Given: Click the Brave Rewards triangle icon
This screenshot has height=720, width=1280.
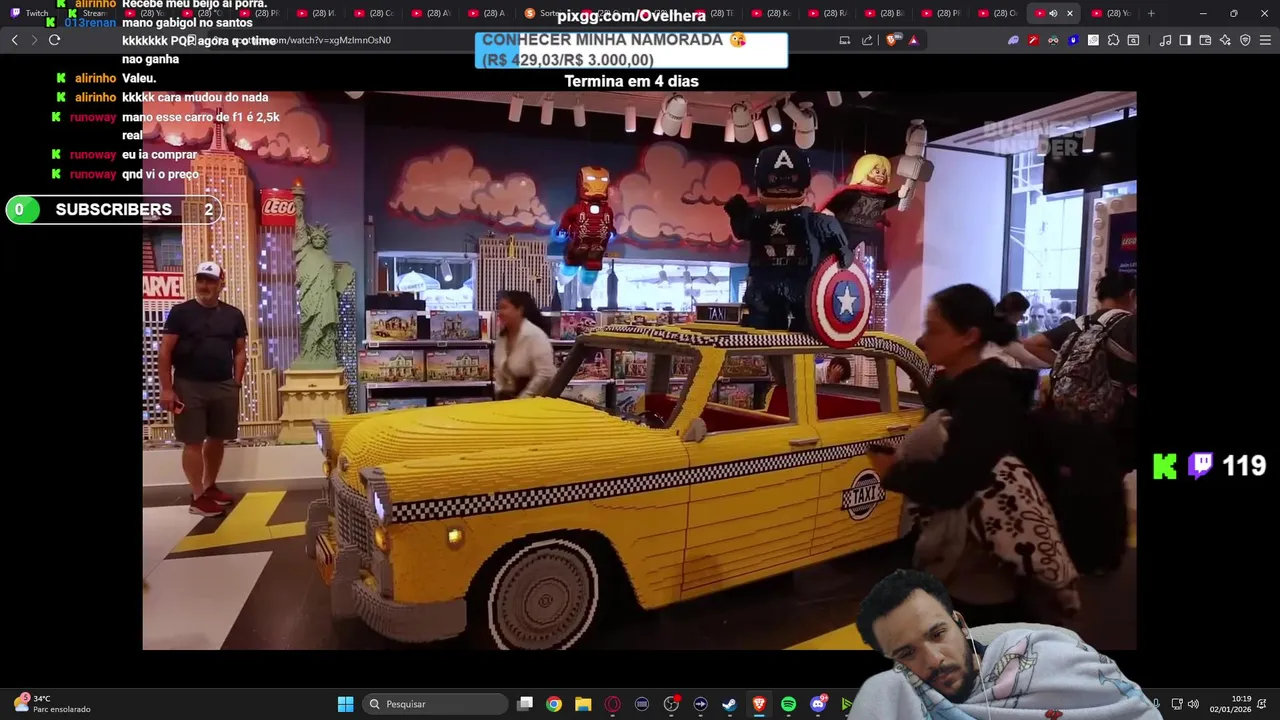Looking at the screenshot, I should (x=913, y=40).
